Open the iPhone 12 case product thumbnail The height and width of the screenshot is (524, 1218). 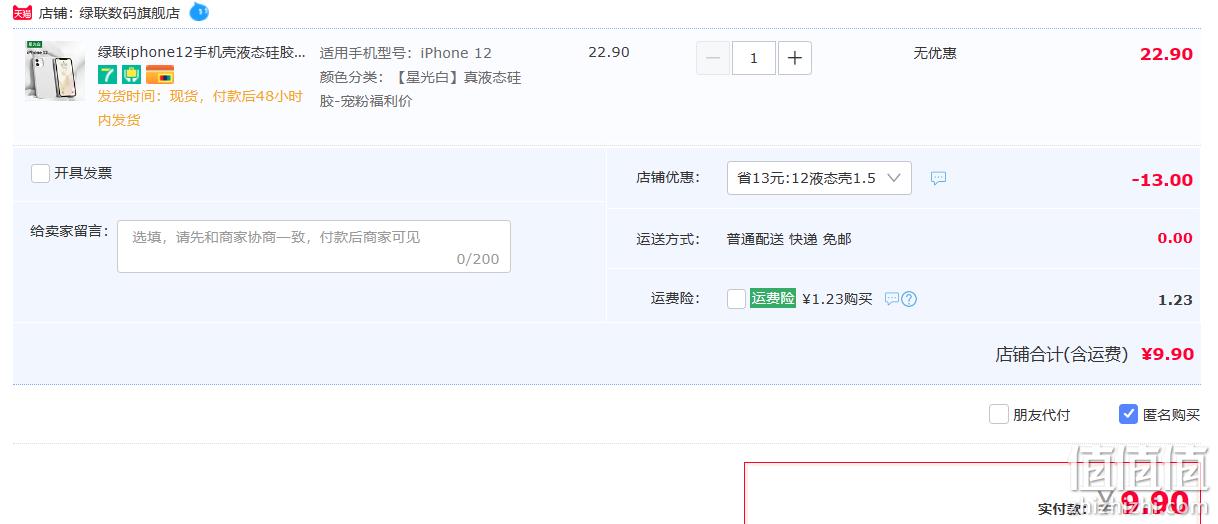point(55,71)
